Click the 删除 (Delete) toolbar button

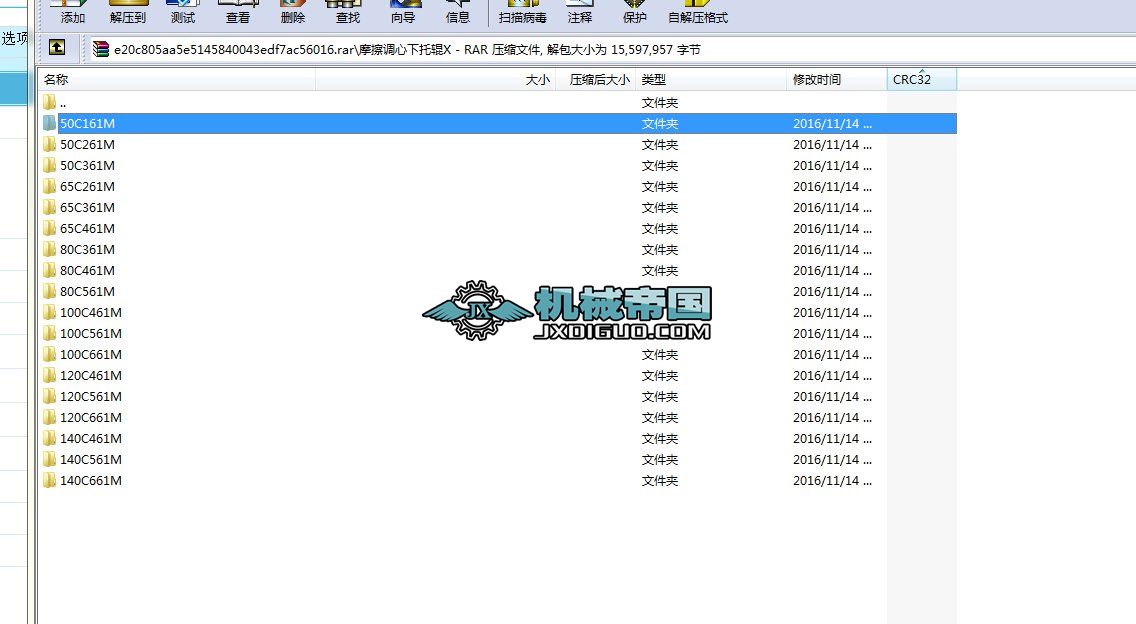coord(293,12)
